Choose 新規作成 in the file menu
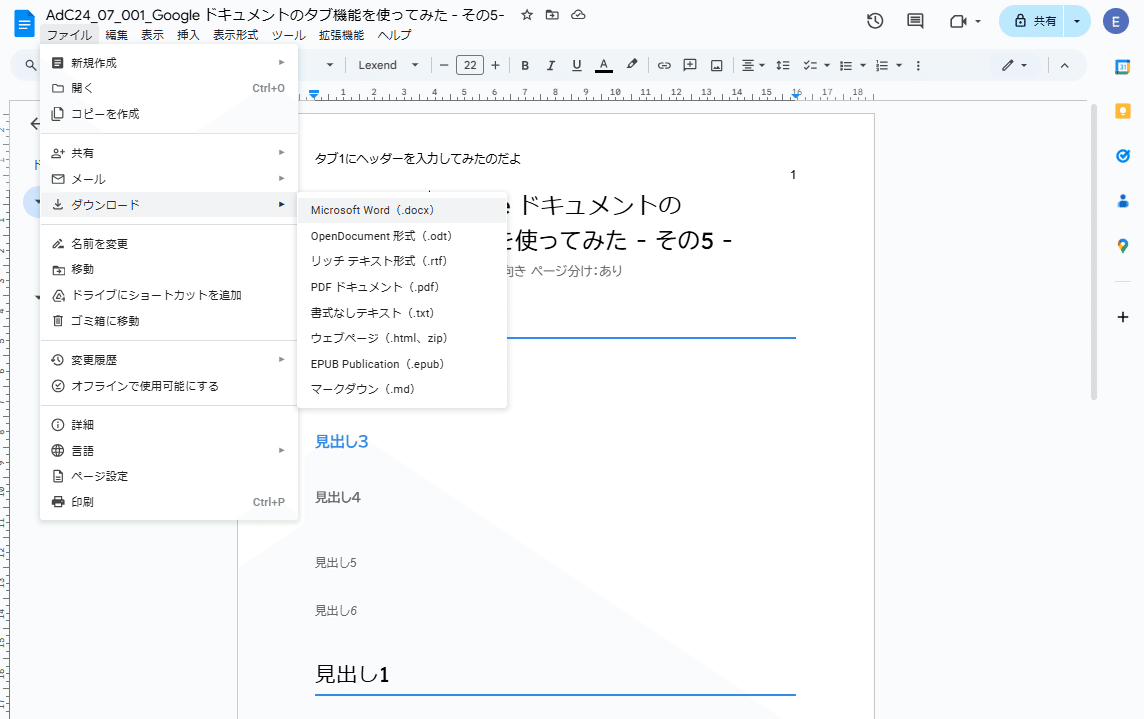The image size is (1144, 719). coord(169,63)
